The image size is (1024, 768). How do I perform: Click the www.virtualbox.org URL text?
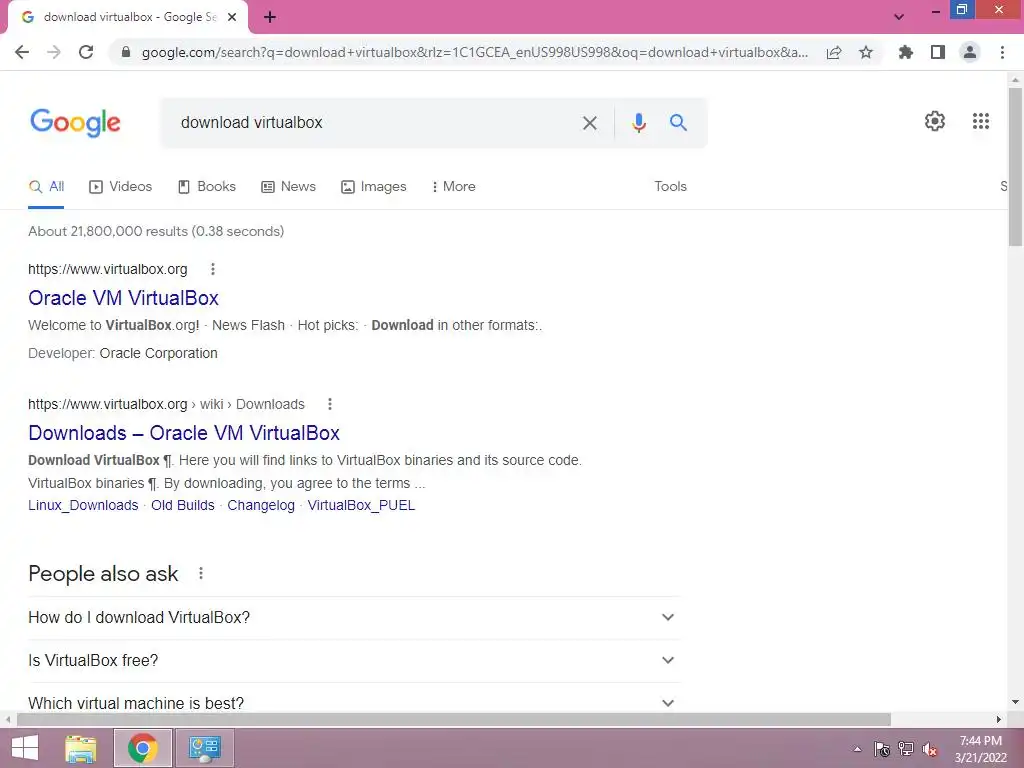click(x=108, y=269)
